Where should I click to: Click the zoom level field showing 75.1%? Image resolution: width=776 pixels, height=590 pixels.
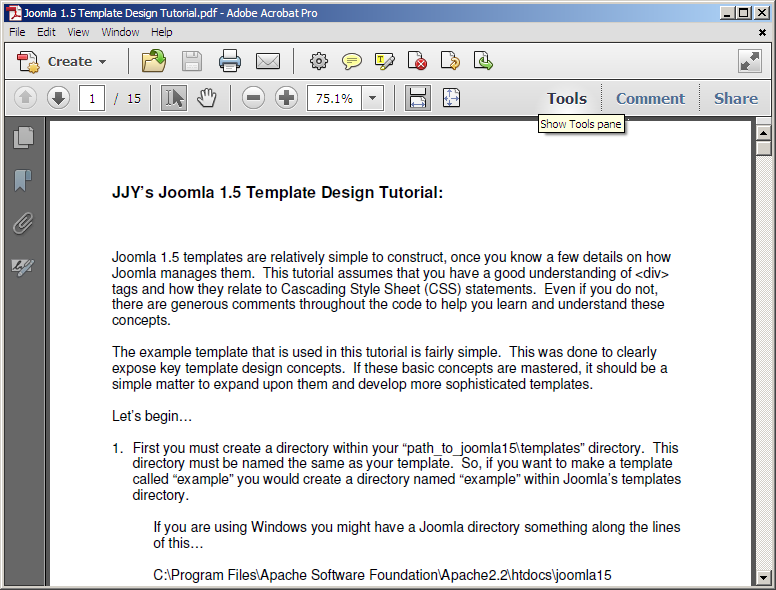coord(335,98)
